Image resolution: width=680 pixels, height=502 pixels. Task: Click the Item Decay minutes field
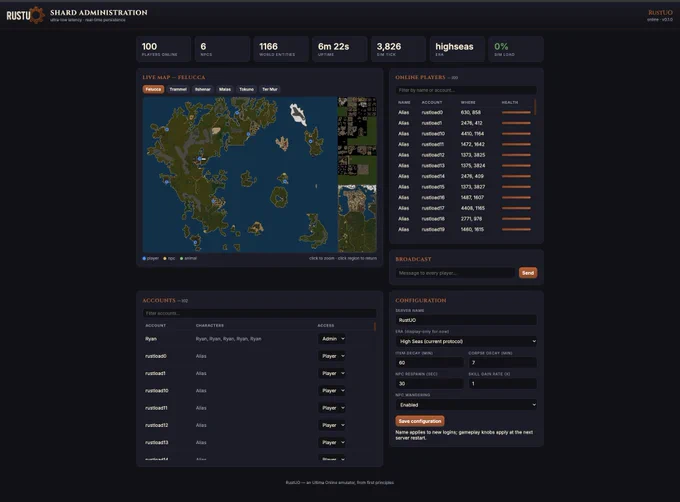(430, 362)
